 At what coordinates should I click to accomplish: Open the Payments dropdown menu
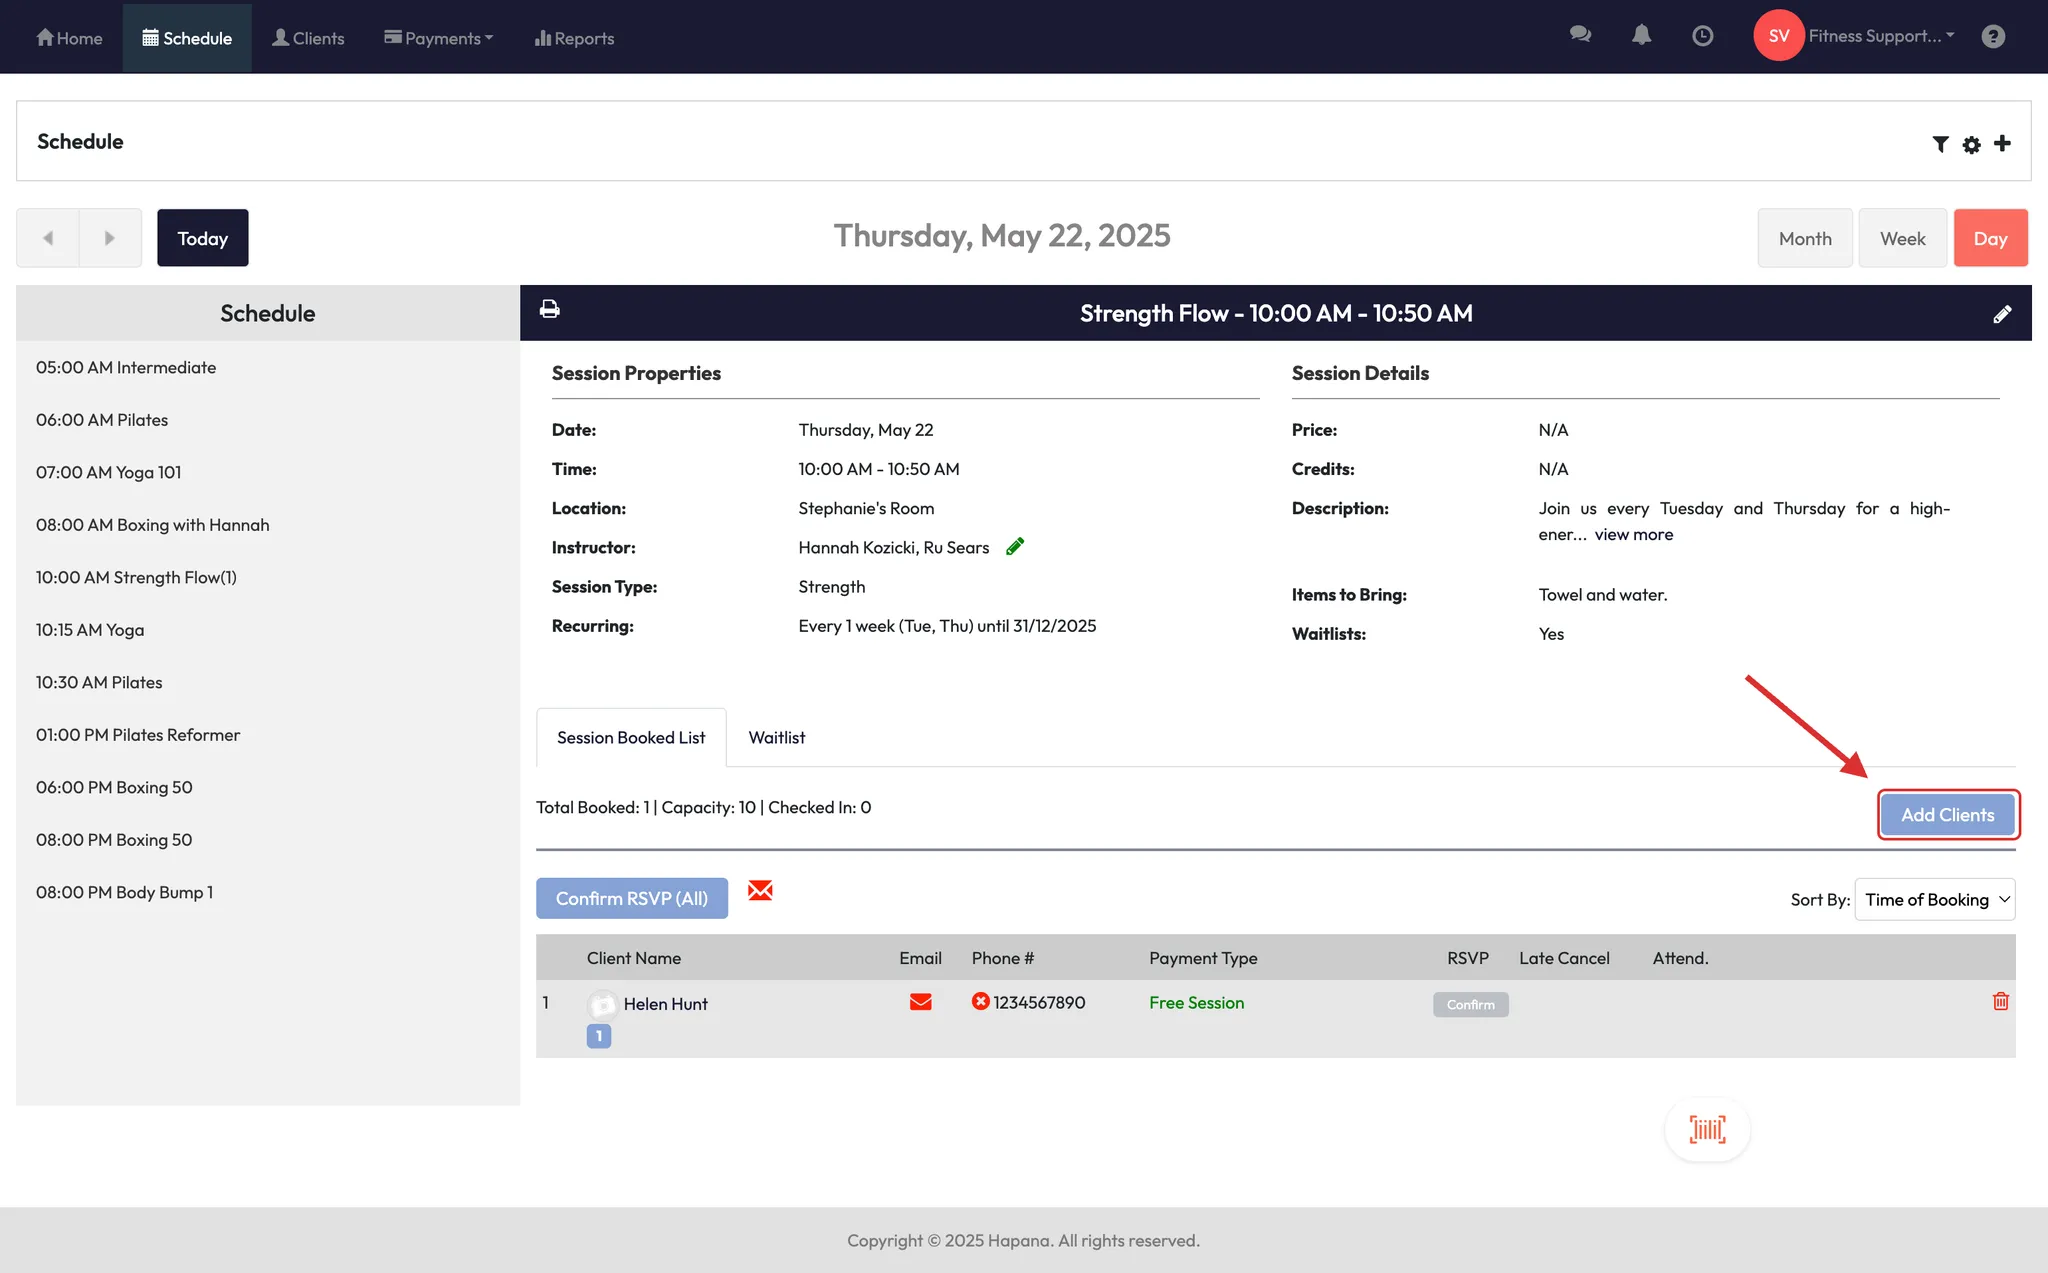point(439,38)
